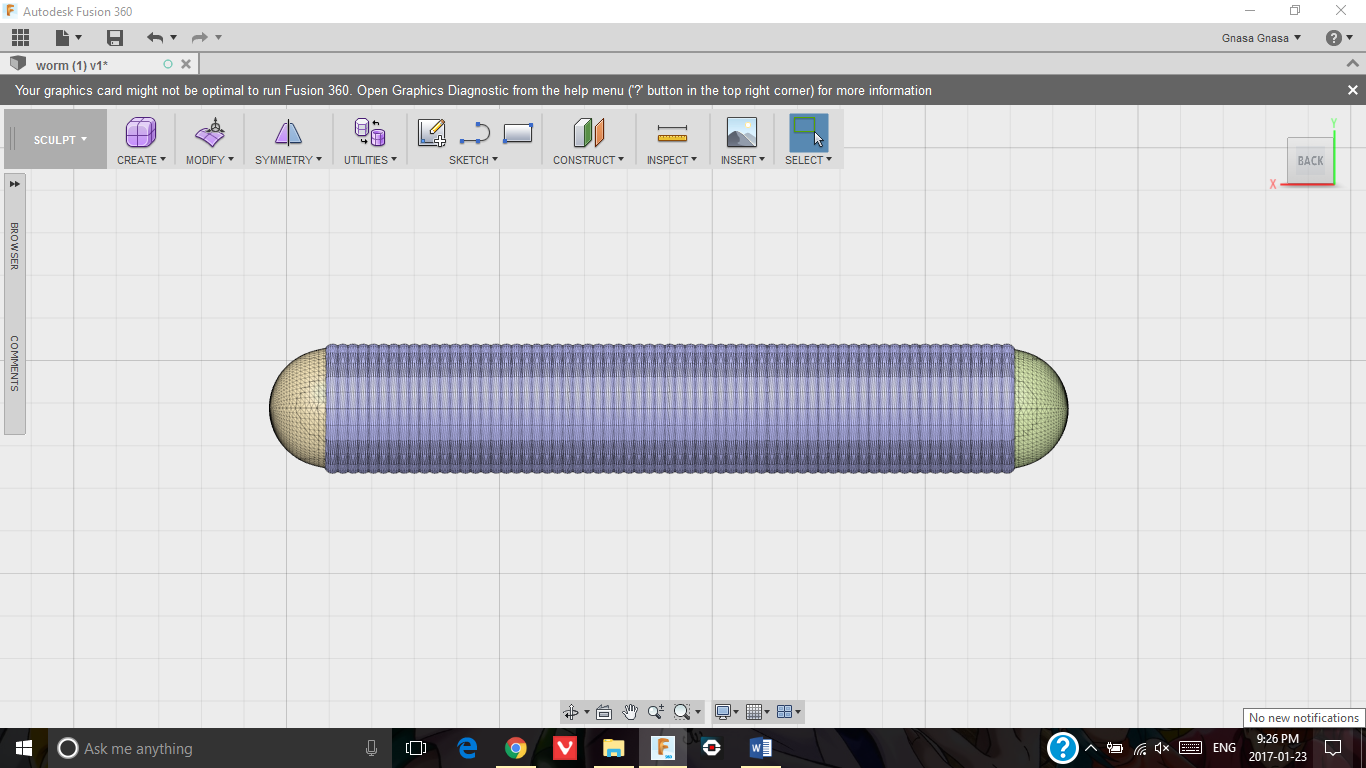The height and width of the screenshot is (768, 1366).
Task: Expand the CREATE menu
Action: (x=141, y=160)
